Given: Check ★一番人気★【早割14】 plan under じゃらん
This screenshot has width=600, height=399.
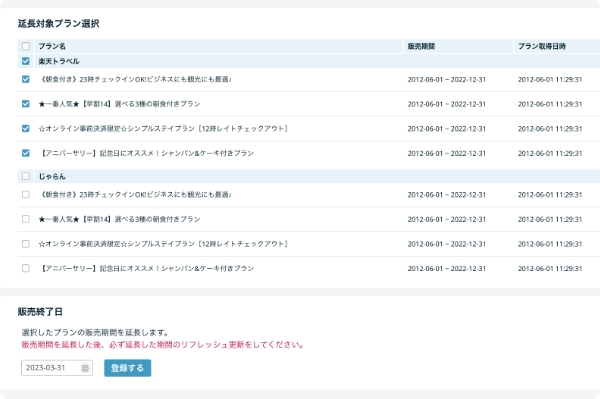Looking at the screenshot, I should point(26,219).
